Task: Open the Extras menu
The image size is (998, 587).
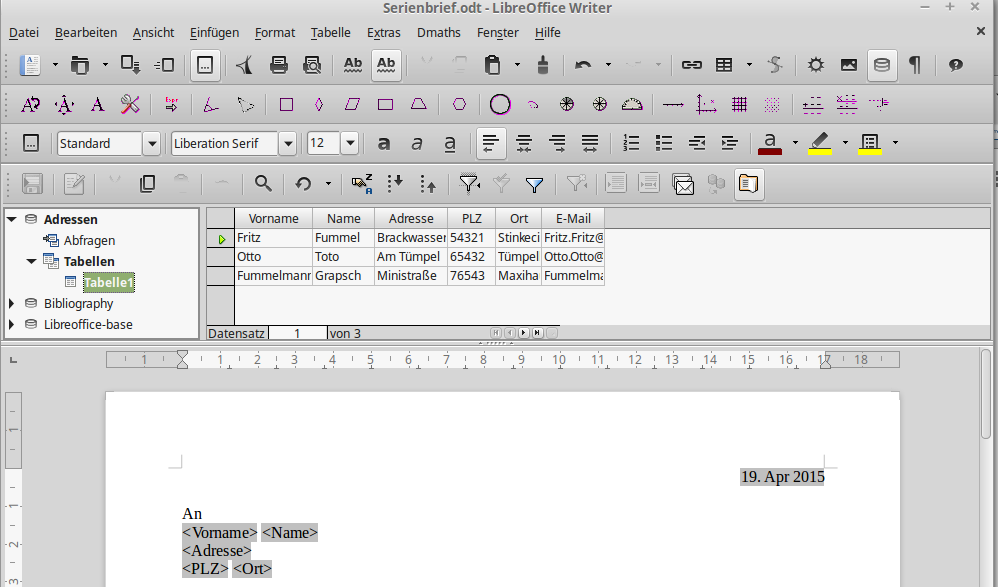Action: click(x=384, y=32)
